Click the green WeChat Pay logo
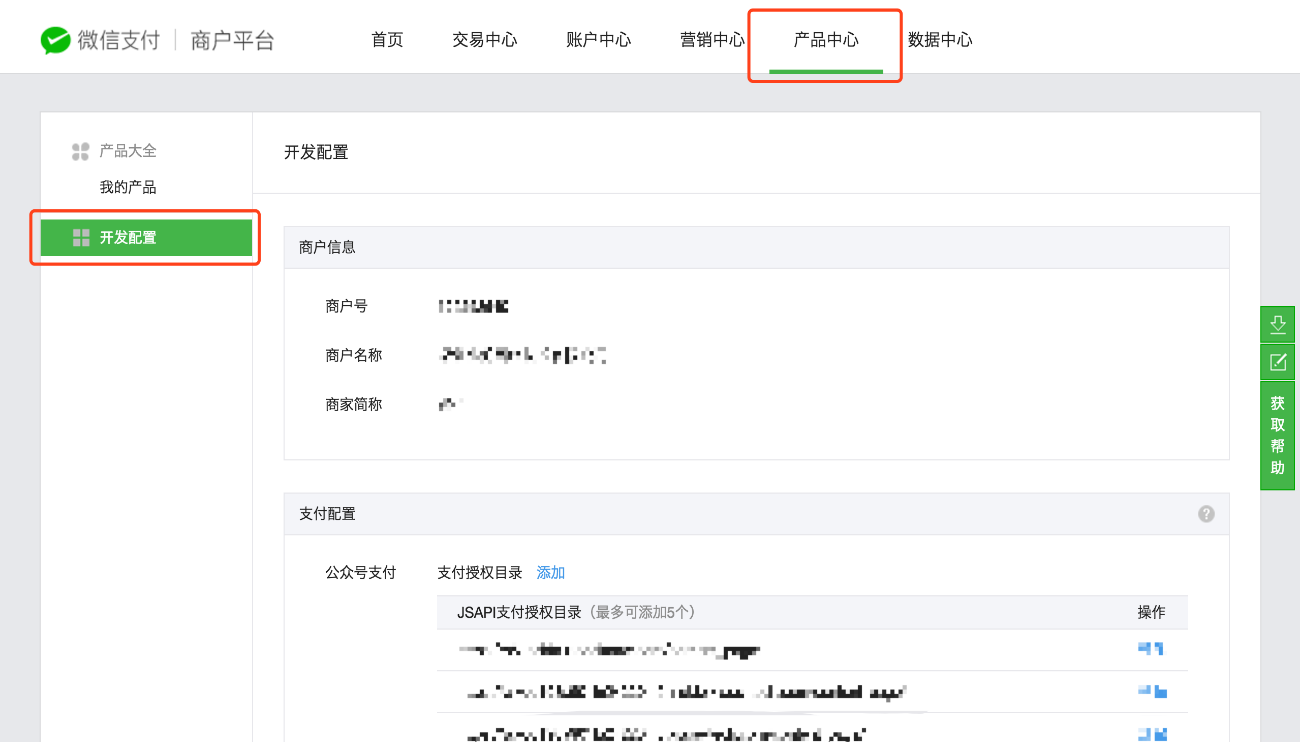This screenshot has width=1300, height=742. [x=56, y=40]
